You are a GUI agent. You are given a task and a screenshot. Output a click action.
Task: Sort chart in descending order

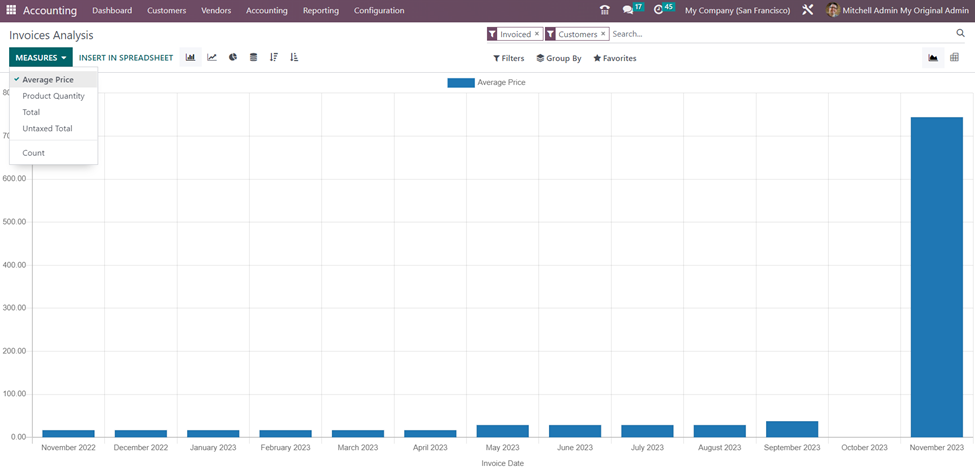274,58
